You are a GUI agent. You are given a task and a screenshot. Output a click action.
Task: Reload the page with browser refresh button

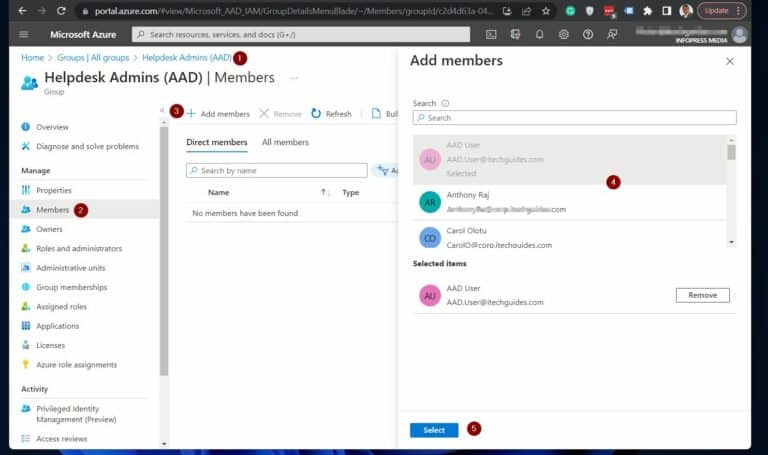click(61, 11)
